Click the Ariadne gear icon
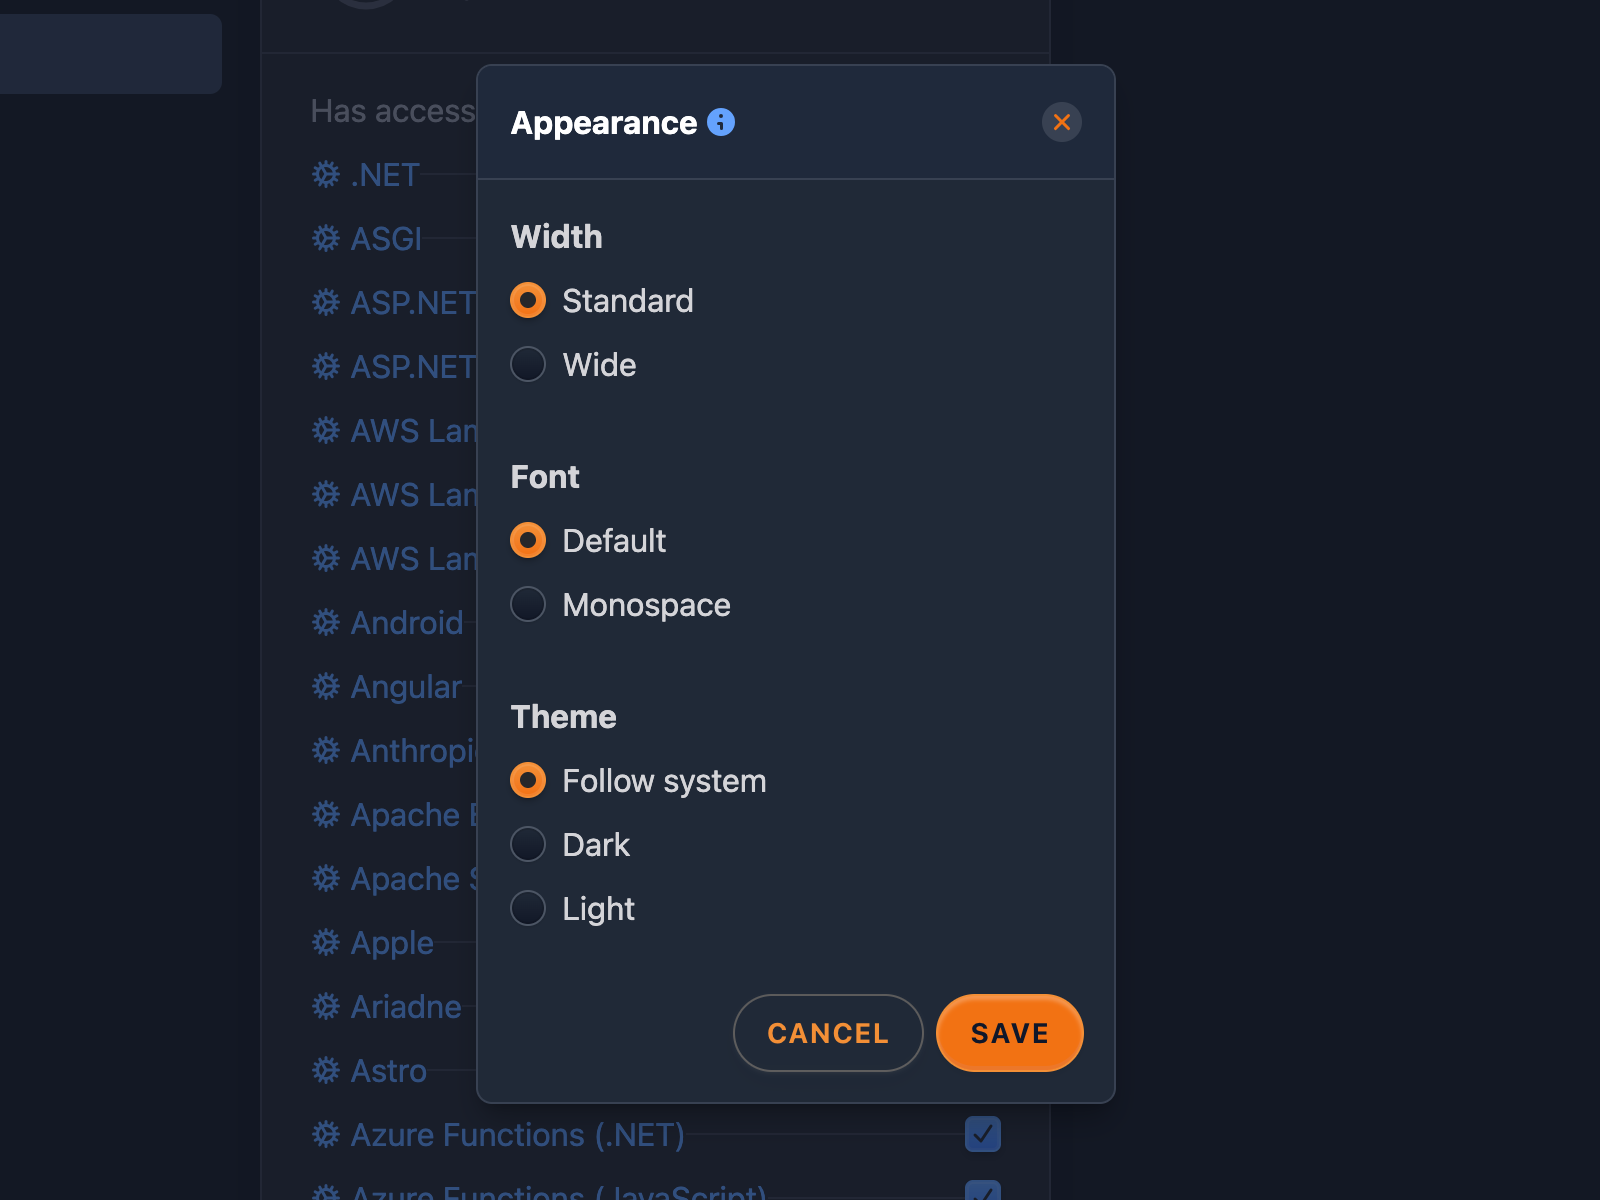This screenshot has width=1600, height=1200. [325, 1006]
